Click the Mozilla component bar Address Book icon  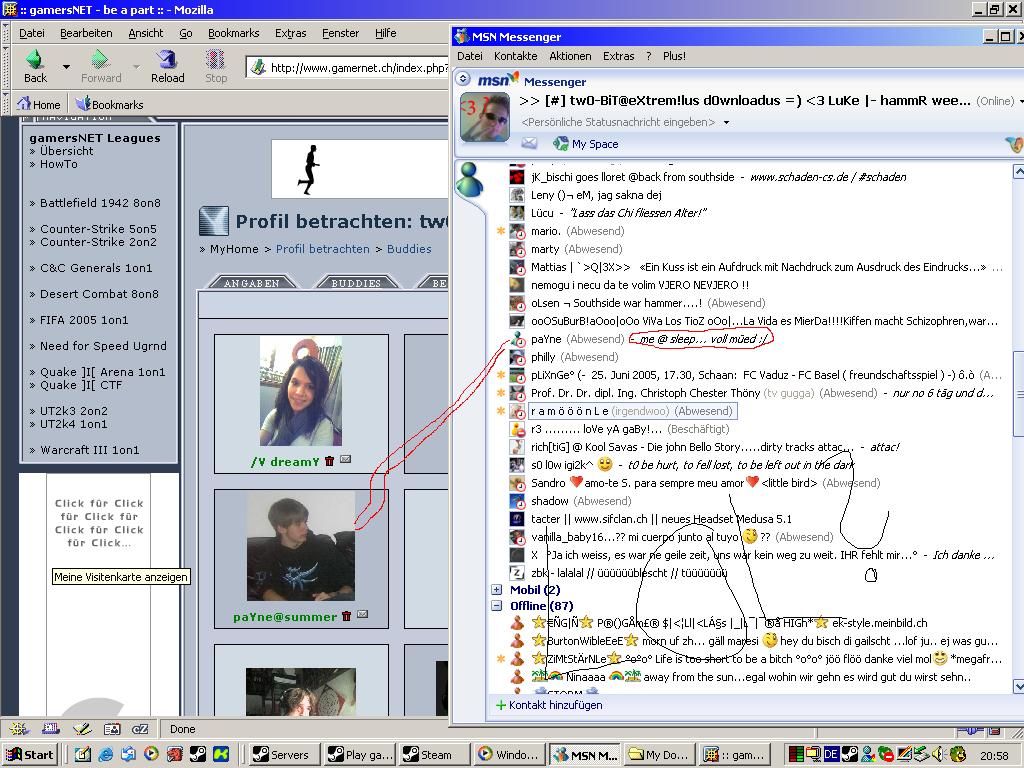coord(112,729)
